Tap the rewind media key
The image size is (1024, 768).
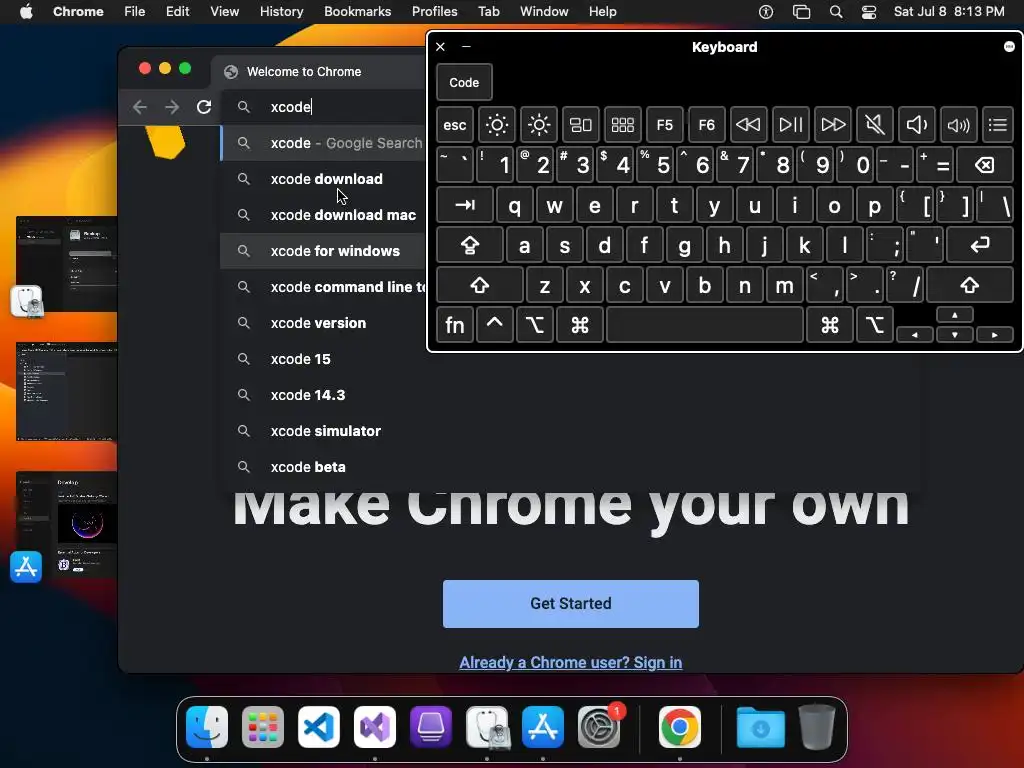[748, 125]
